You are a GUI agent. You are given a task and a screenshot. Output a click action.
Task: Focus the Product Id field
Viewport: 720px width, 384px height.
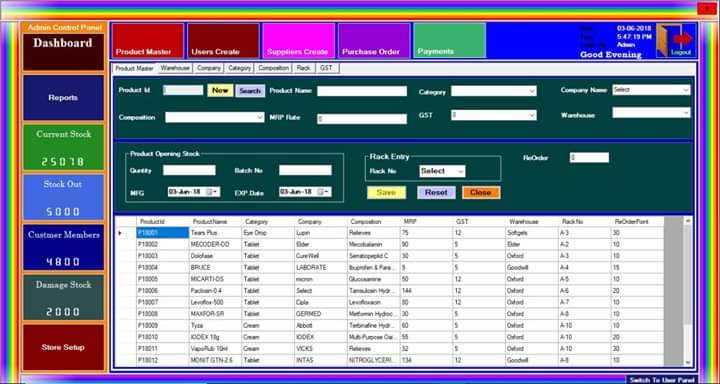[x=183, y=90]
